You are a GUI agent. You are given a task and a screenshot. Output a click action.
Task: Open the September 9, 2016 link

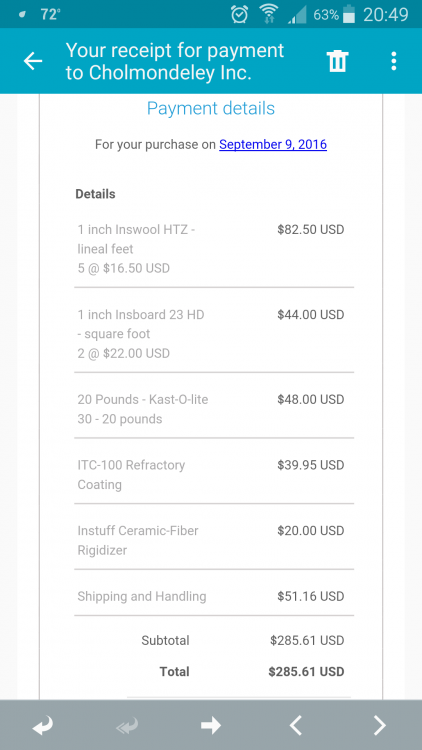[273, 144]
